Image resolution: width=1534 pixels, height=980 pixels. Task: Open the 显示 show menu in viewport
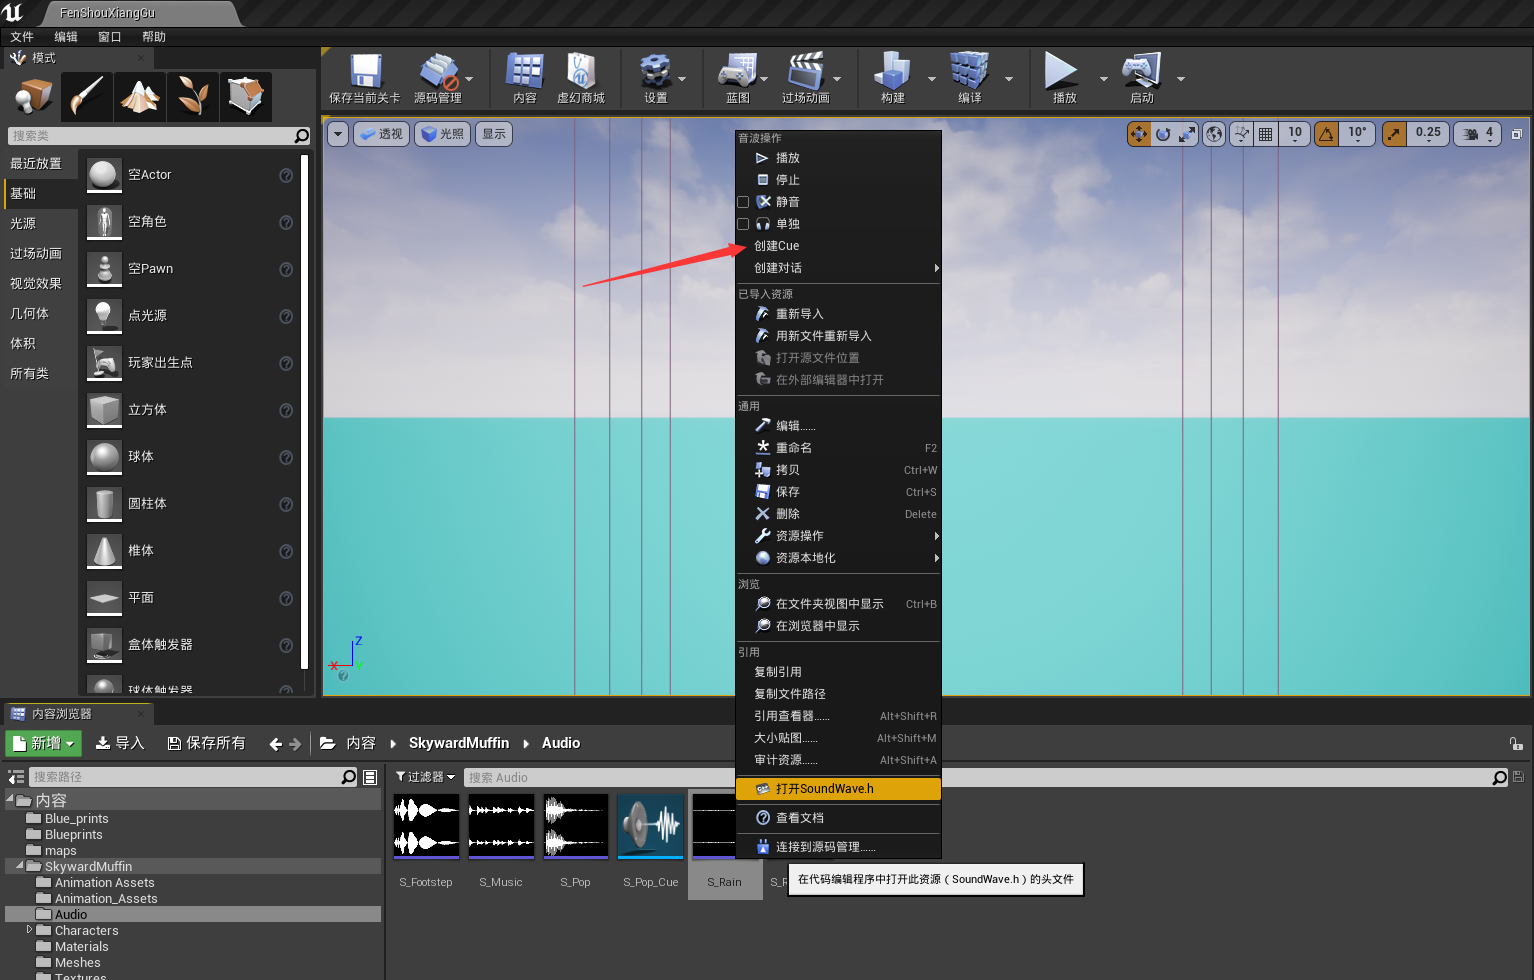[494, 134]
